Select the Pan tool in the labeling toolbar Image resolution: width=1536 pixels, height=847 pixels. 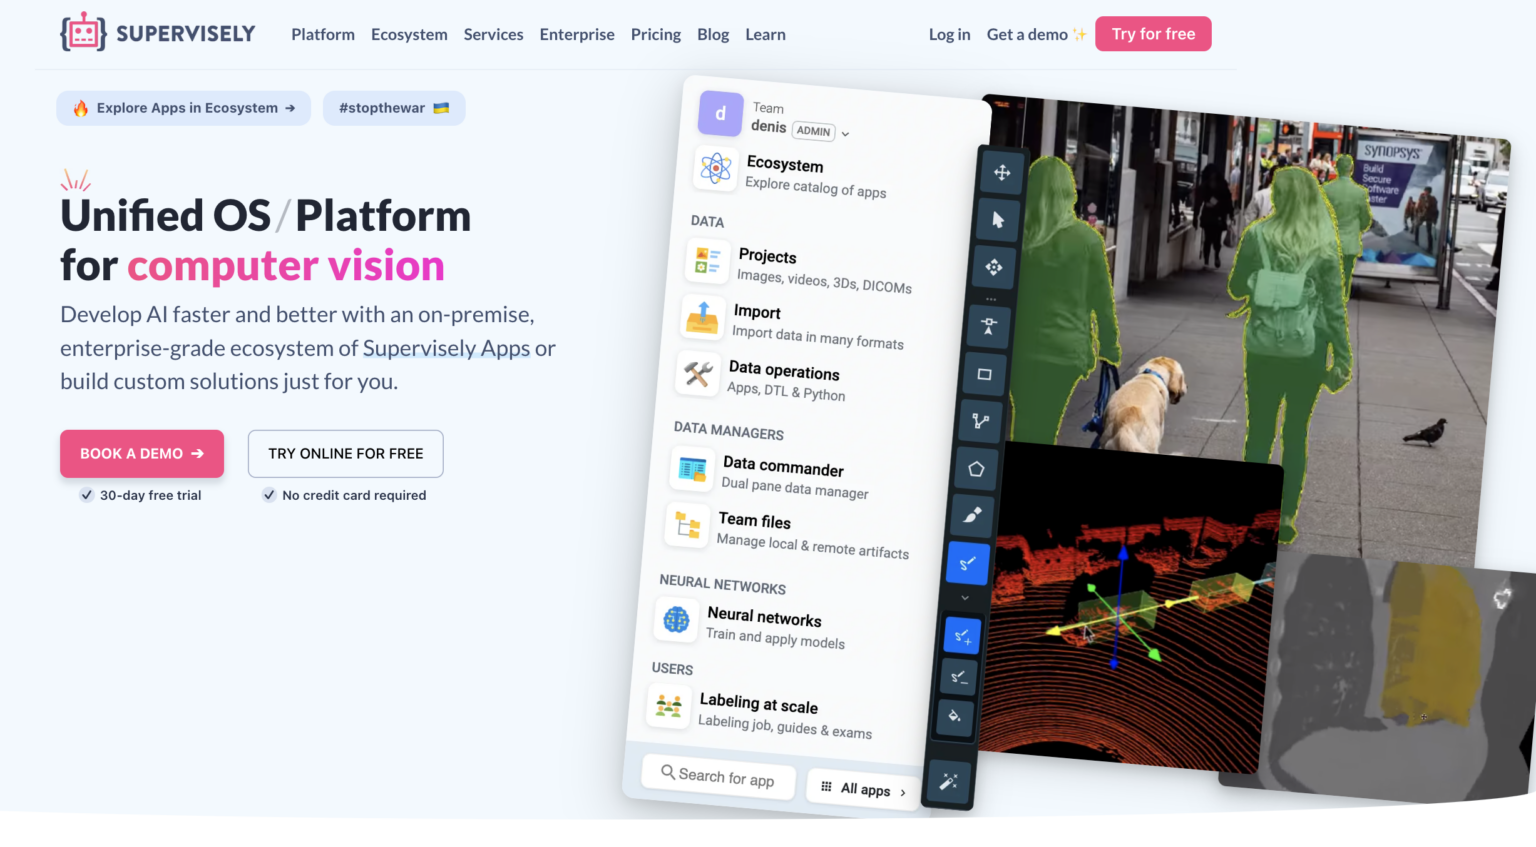click(x=1003, y=173)
